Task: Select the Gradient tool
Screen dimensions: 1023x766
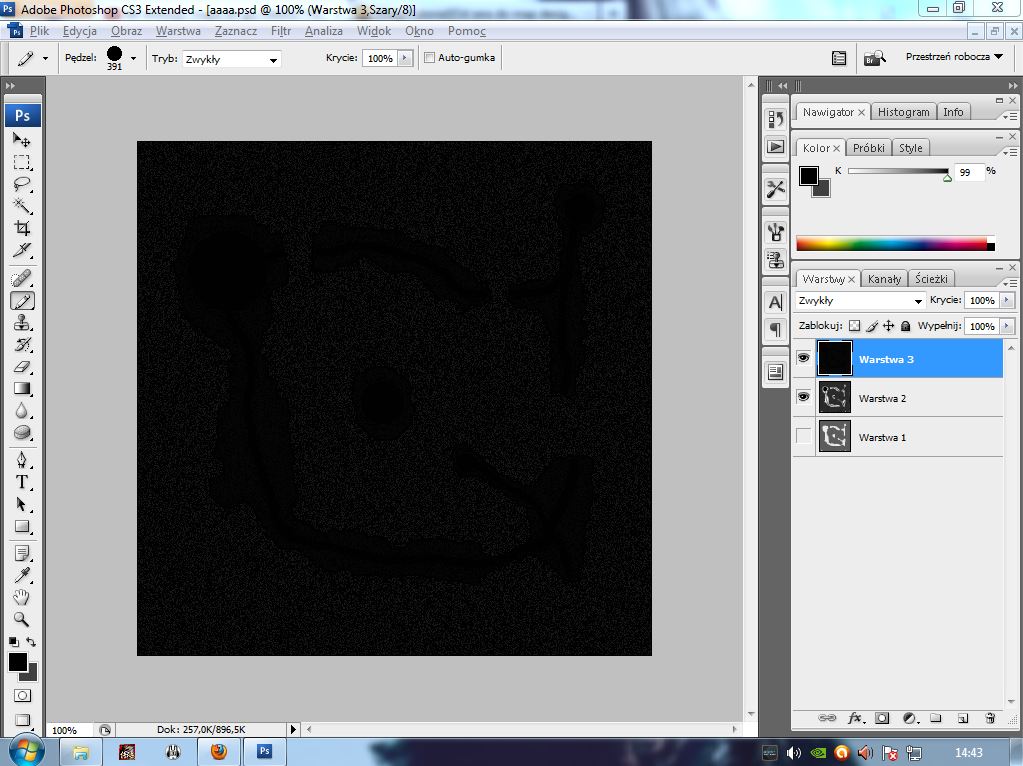Action: [x=22, y=389]
